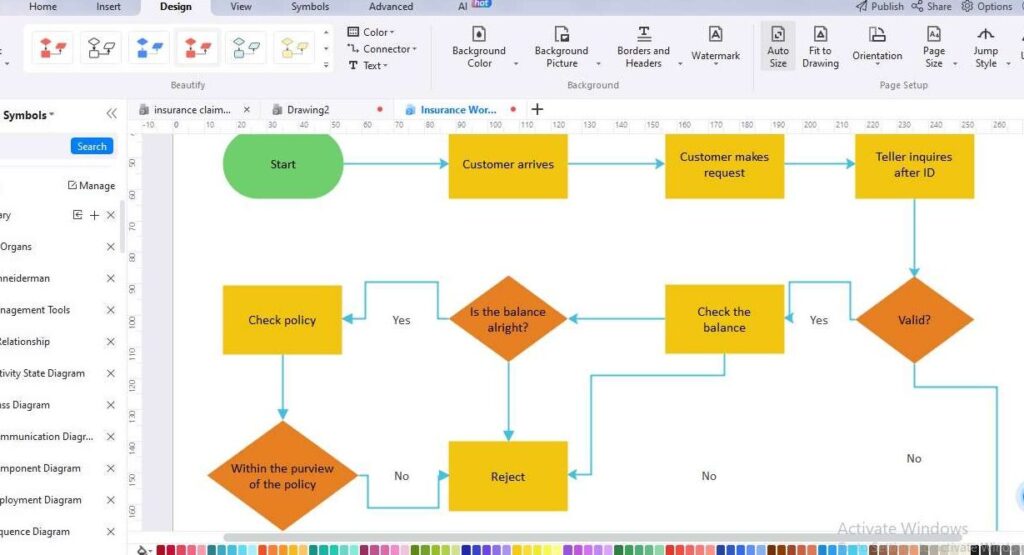Open the Drawing2 document tab

[x=307, y=110]
